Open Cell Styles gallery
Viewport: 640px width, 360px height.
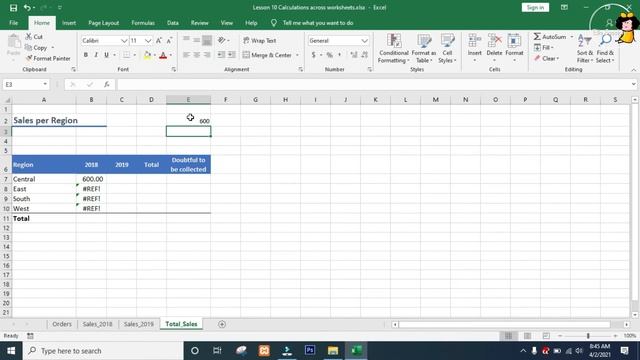[447, 49]
